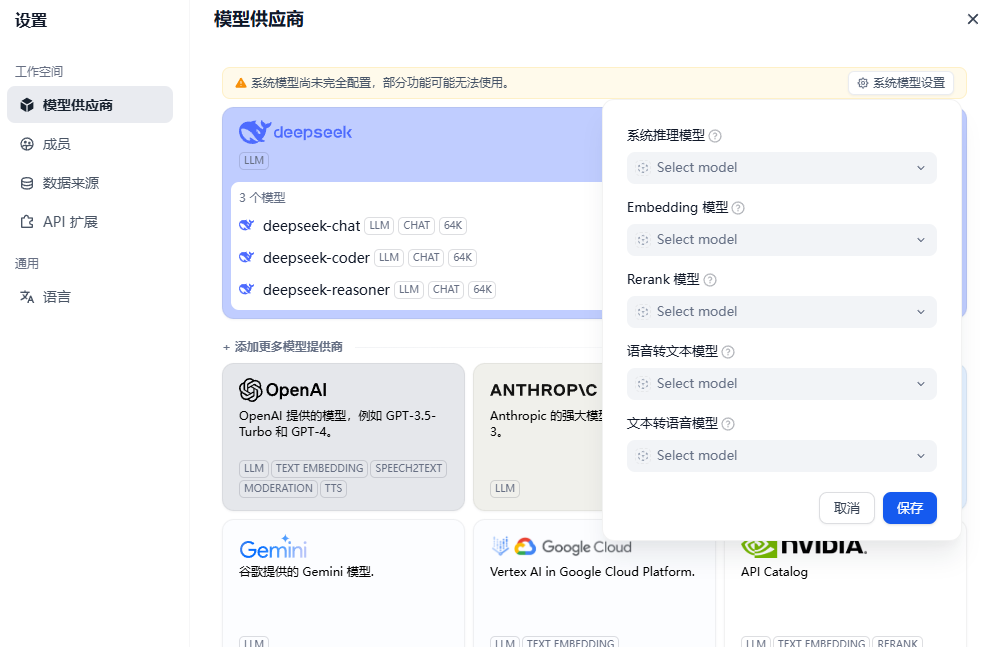Open 数据来源 settings section

(x=70, y=183)
